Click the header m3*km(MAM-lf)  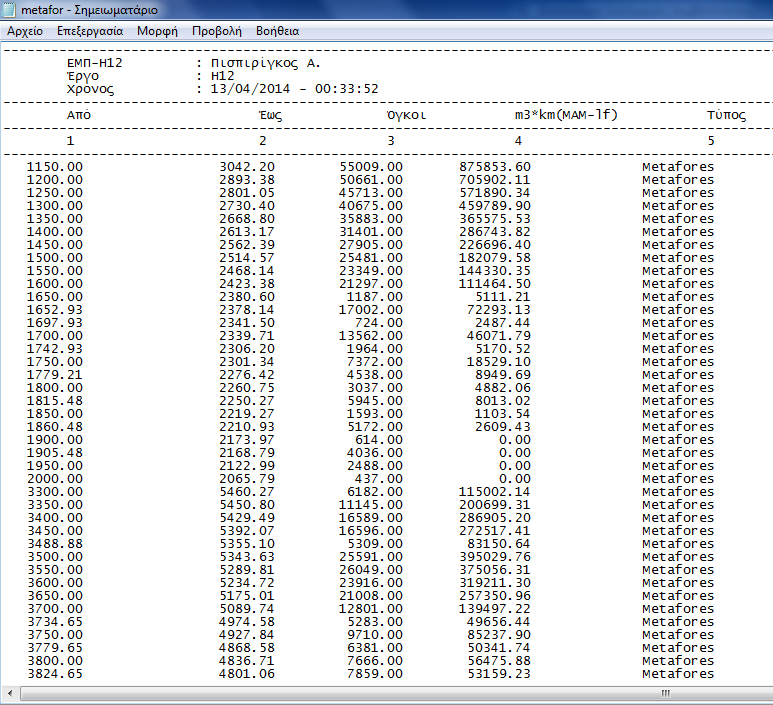coord(566,115)
